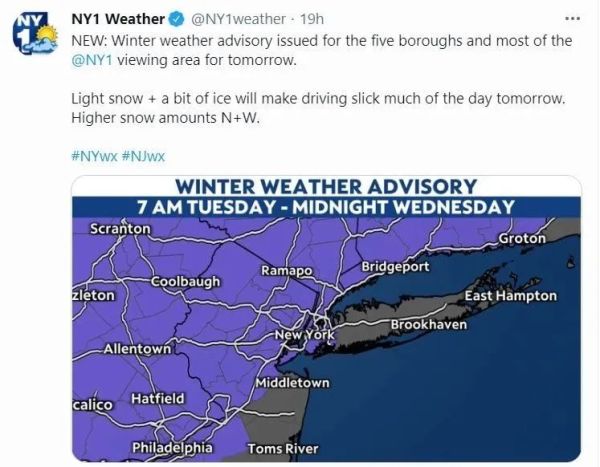
Task: Click the #NYwx hashtag
Action: coord(94,156)
